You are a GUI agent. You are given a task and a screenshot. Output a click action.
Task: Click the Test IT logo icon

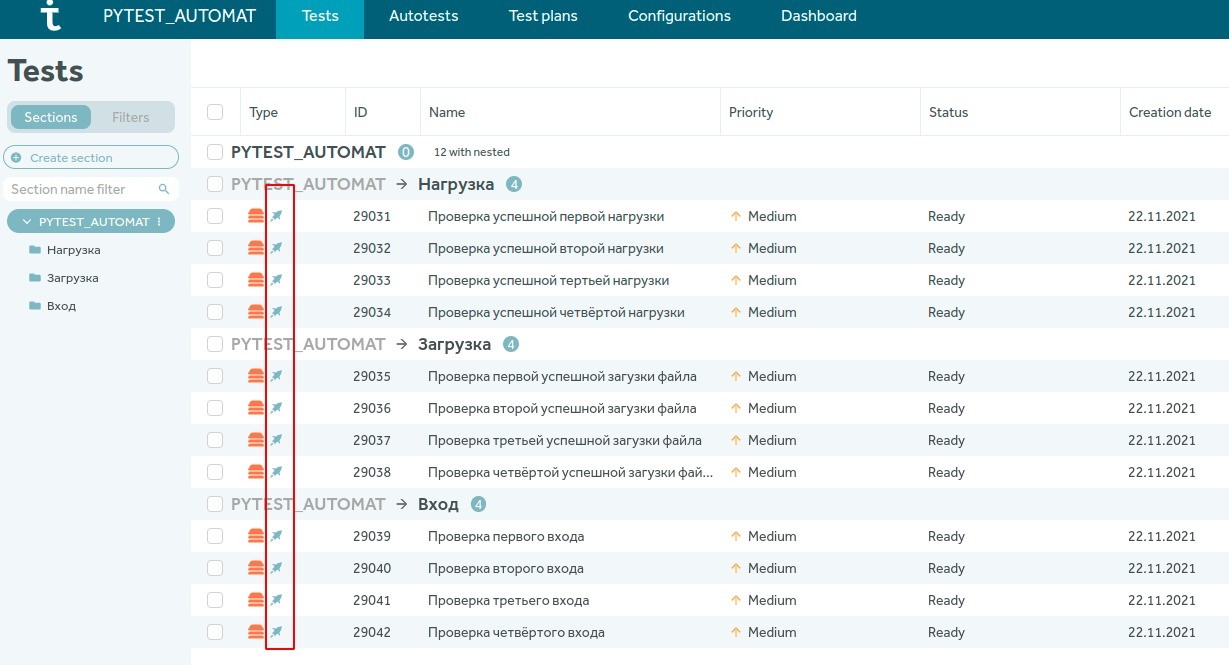pyautogui.click(x=49, y=15)
